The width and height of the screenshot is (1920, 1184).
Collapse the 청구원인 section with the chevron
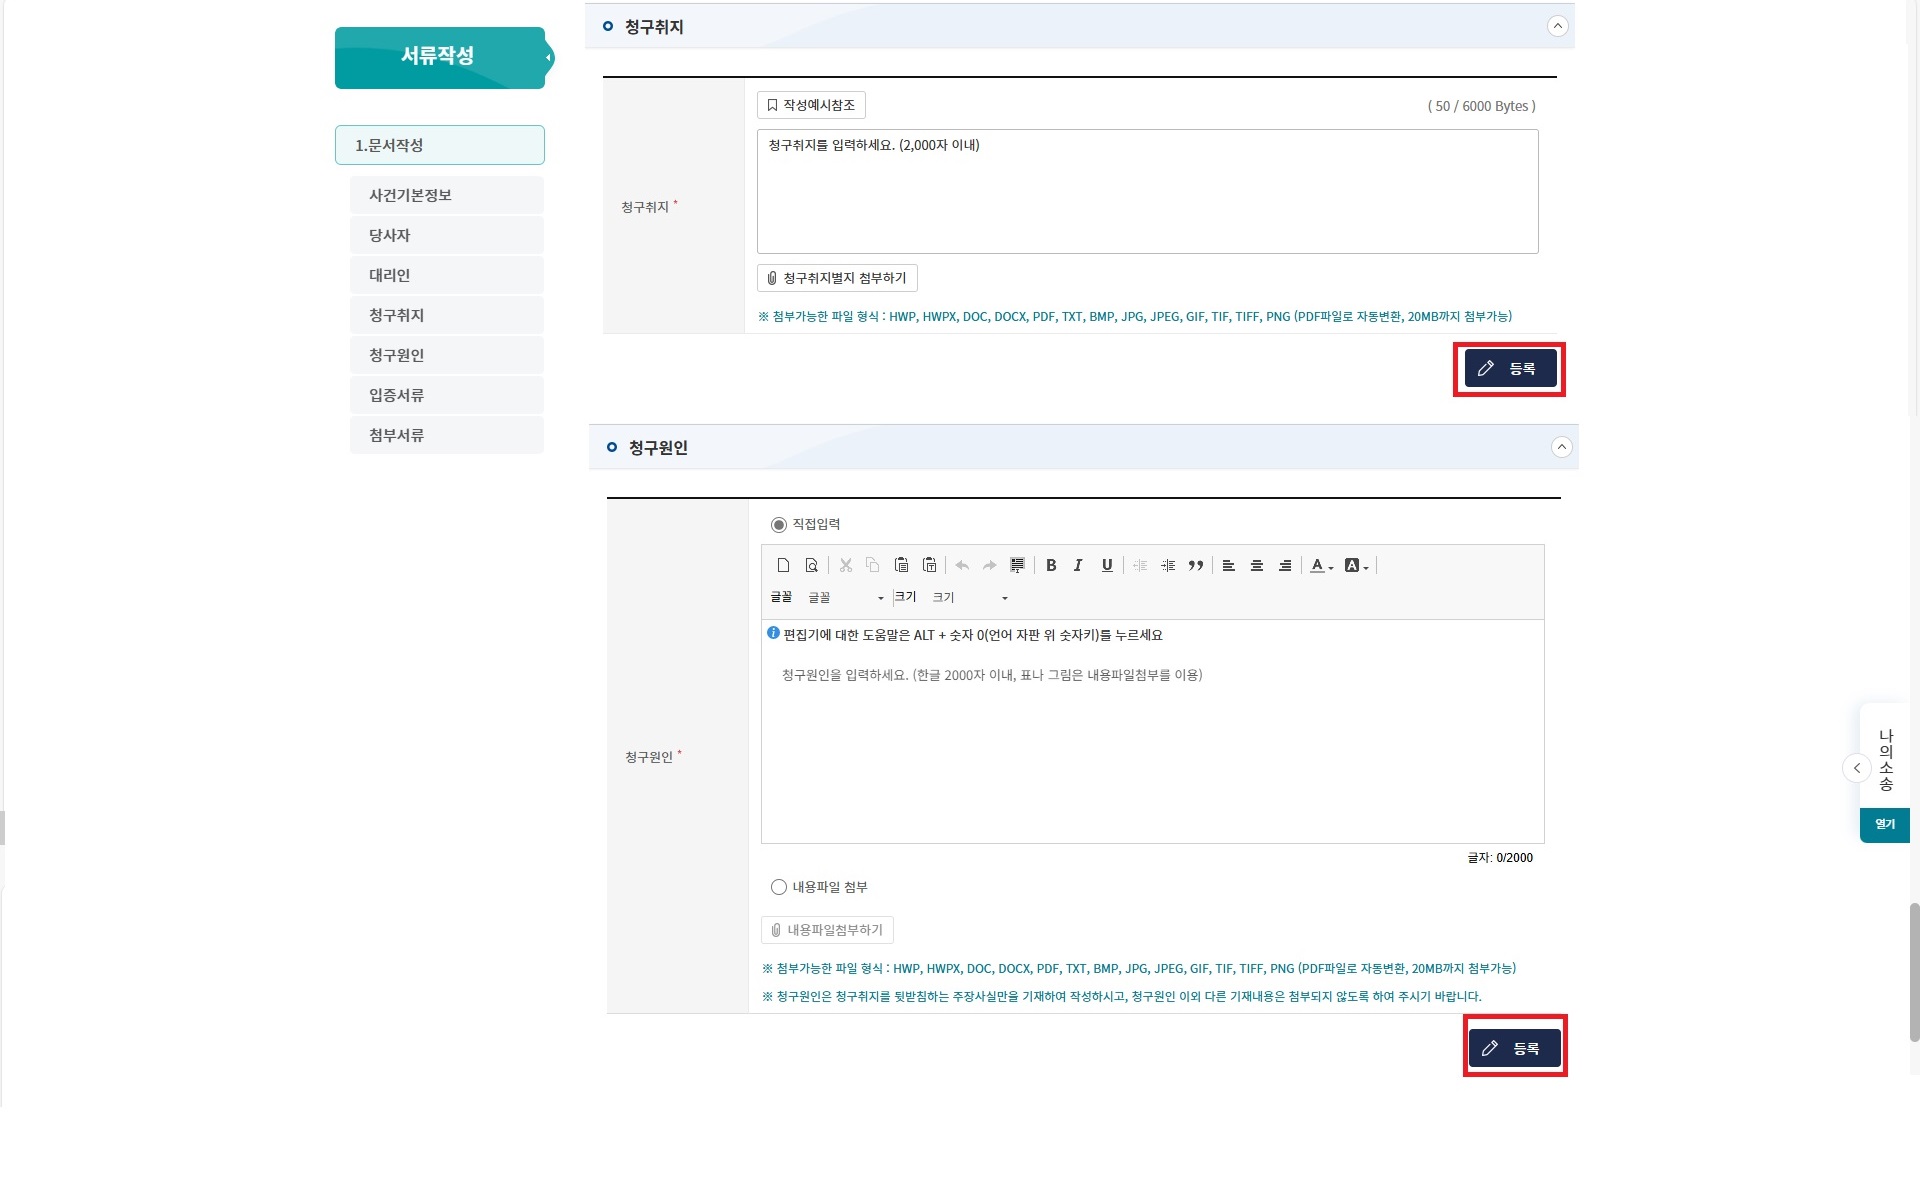(x=1561, y=447)
